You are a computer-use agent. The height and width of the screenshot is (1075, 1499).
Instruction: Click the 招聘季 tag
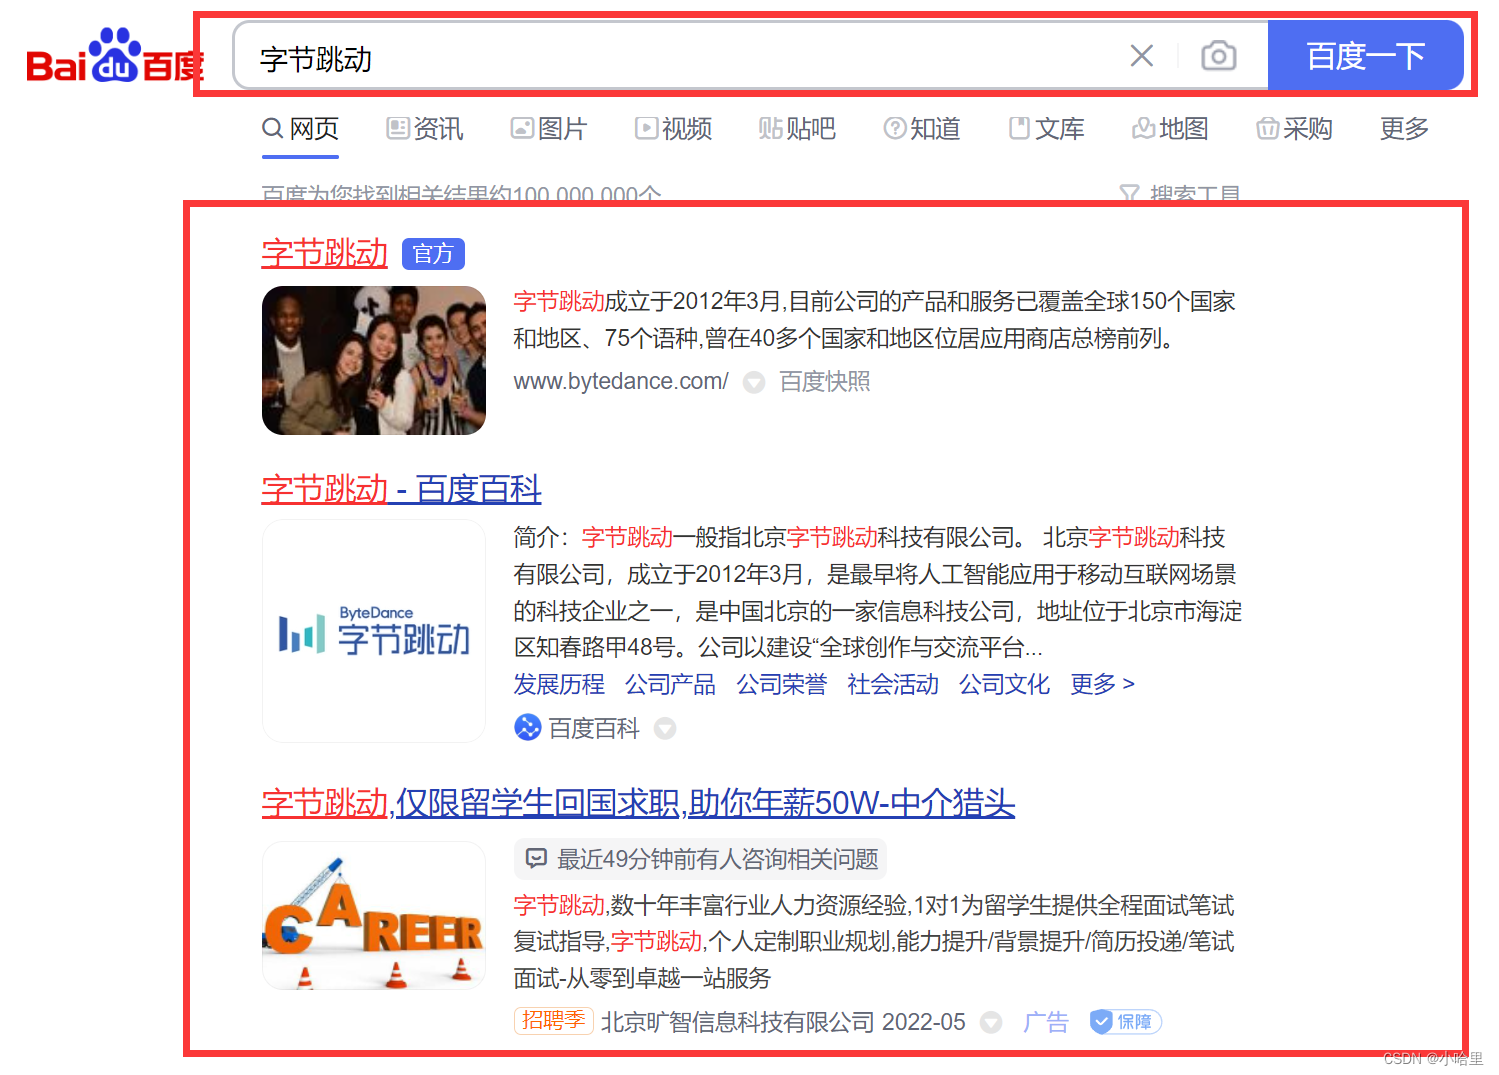coord(554,1021)
